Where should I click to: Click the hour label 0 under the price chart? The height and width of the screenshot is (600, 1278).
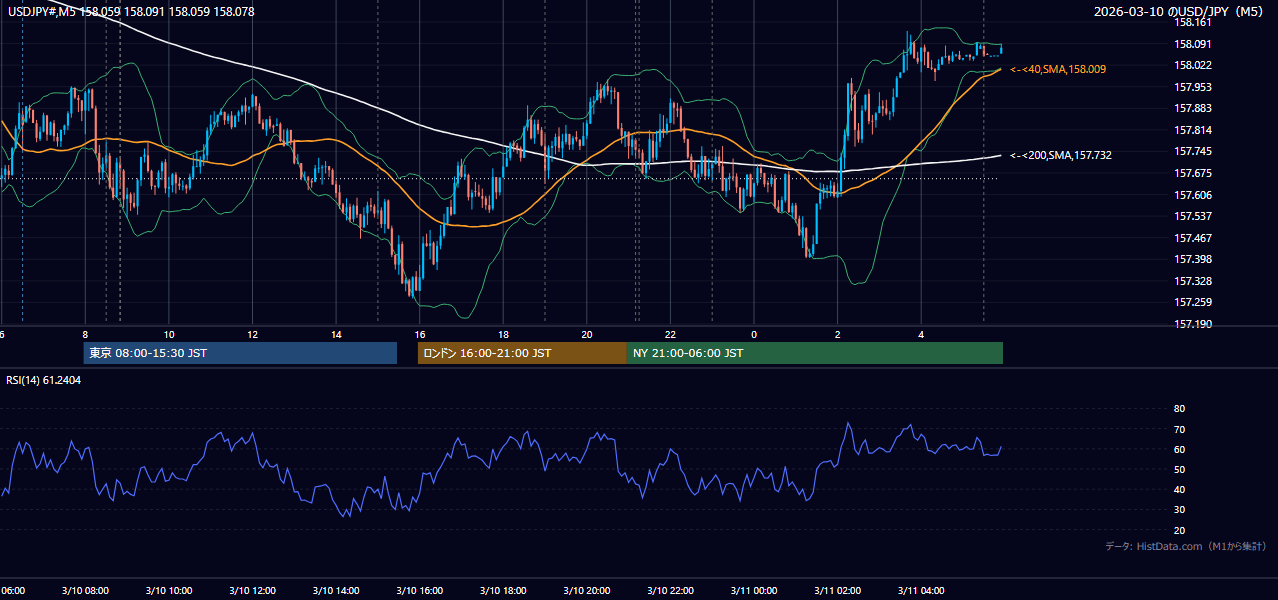[754, 334]
